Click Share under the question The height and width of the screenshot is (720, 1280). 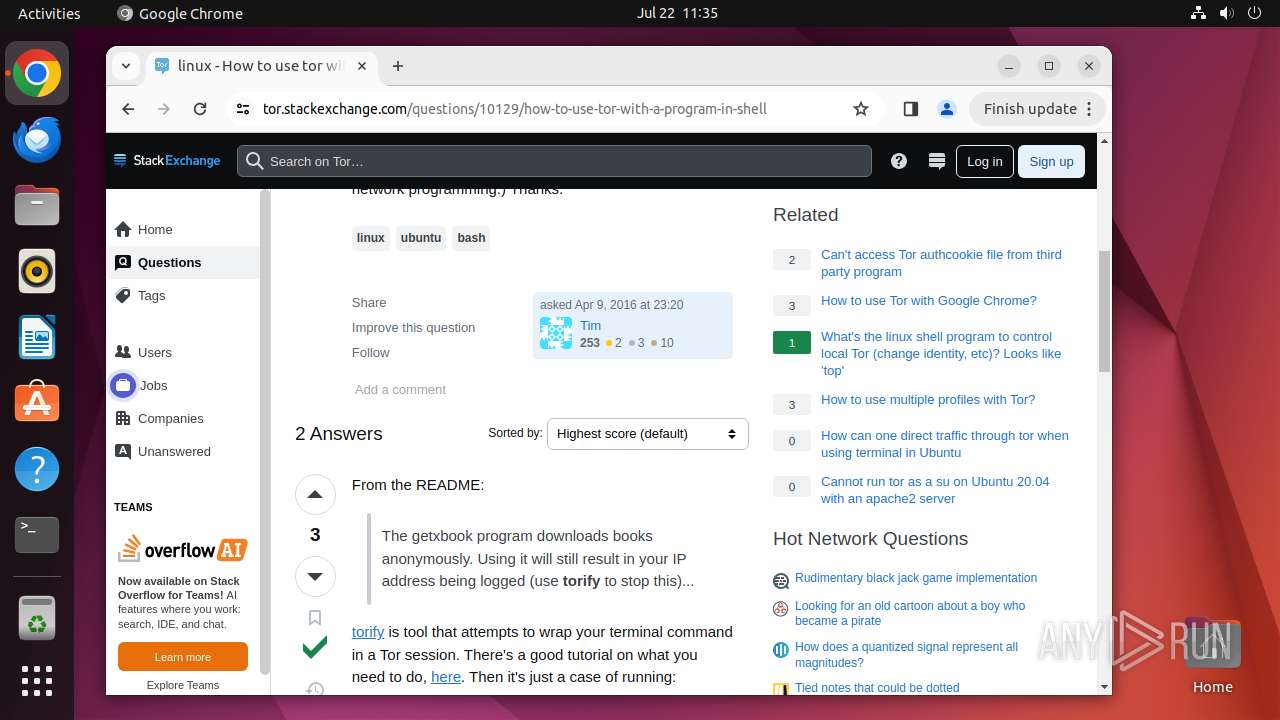(x=369, y=302)
